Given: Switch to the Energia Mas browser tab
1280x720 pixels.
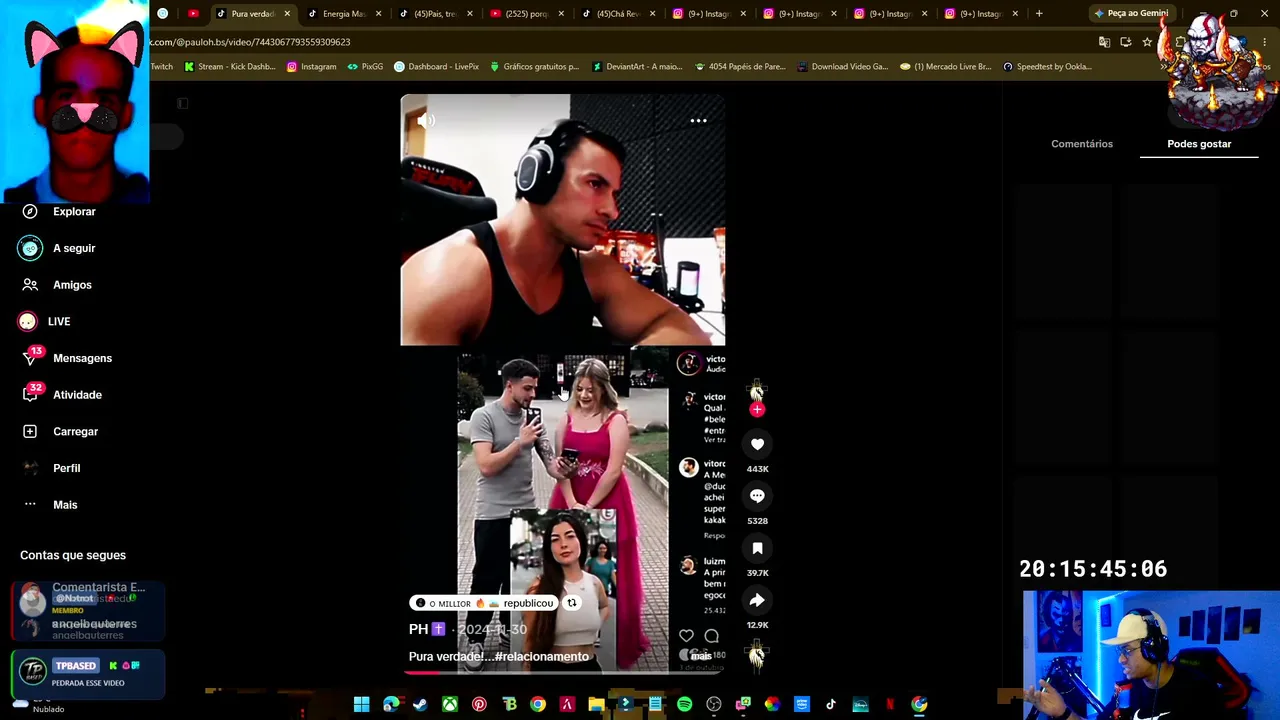Looking at the screenshot, I should pos(345,14).
